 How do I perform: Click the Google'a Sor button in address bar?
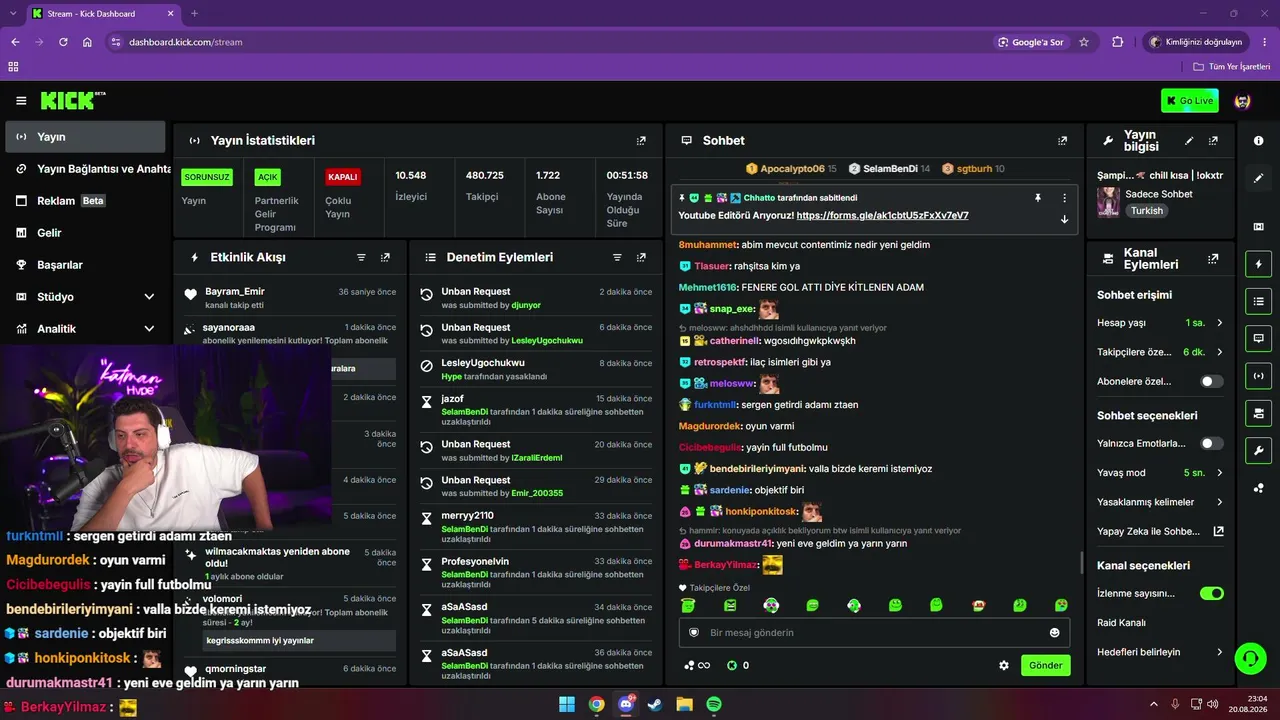click(1031, 42)
